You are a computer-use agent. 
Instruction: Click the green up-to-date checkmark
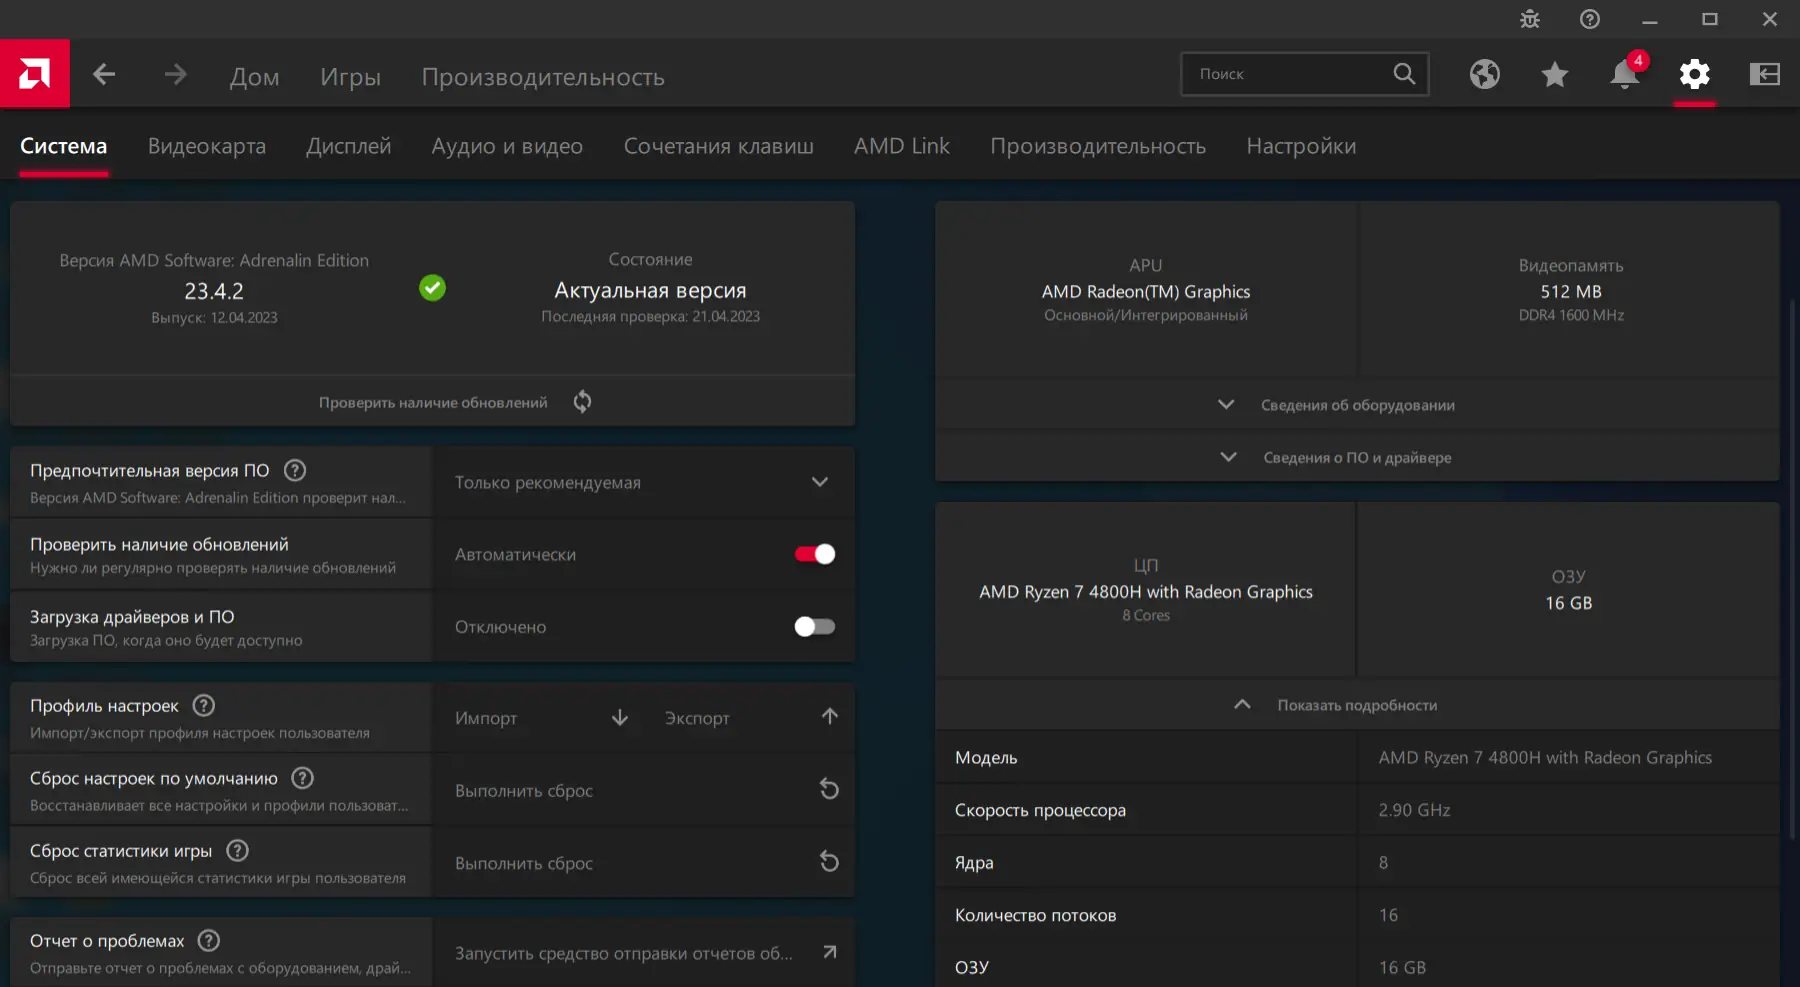[432, 288]
